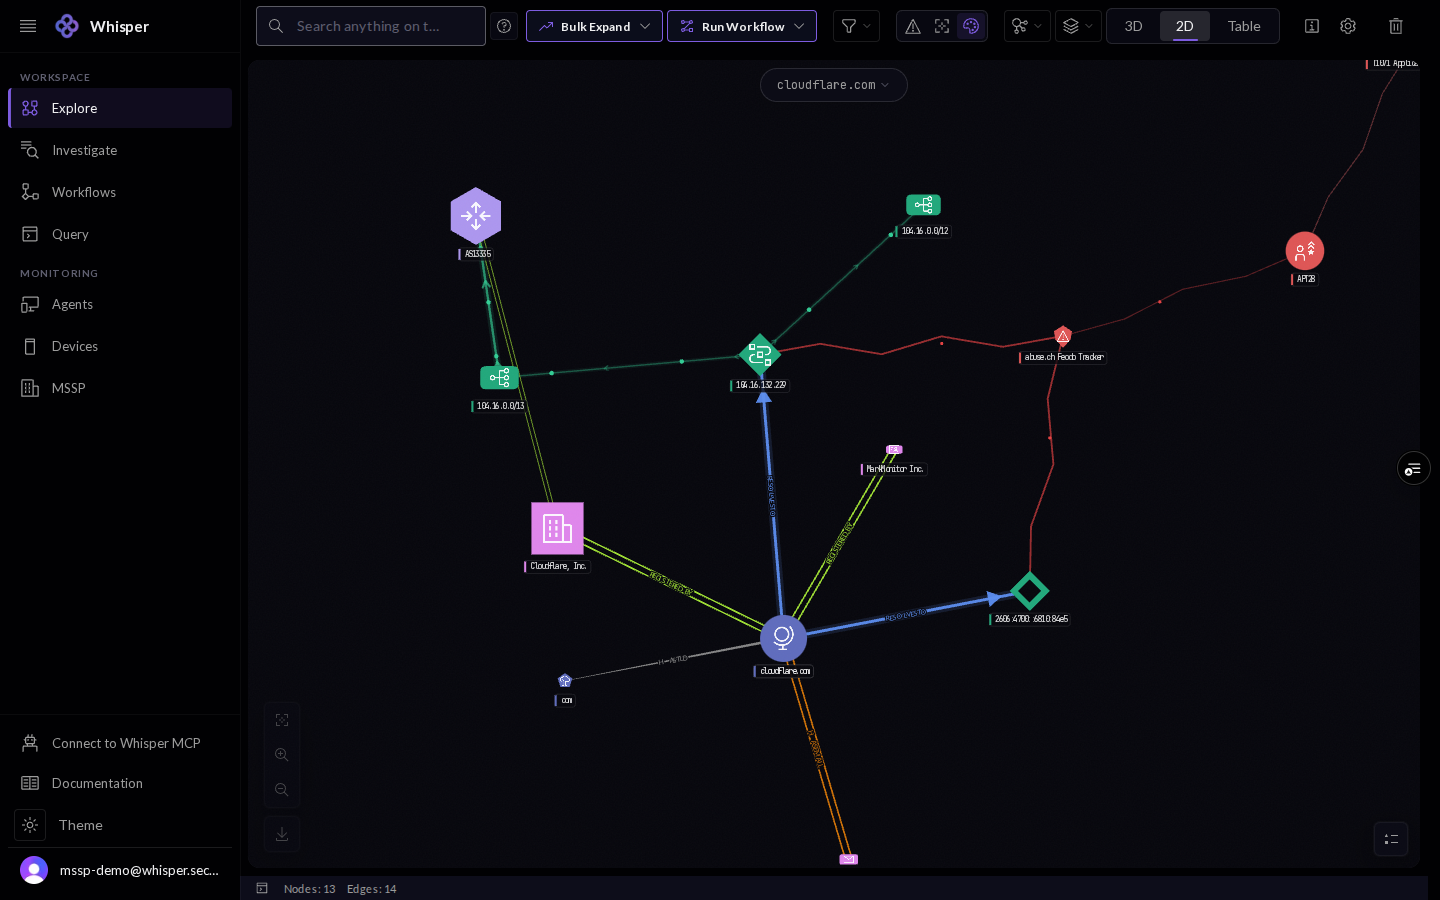Open the MSSP page
This screenshot has width=1440, height=900.
tap(120, 388)
